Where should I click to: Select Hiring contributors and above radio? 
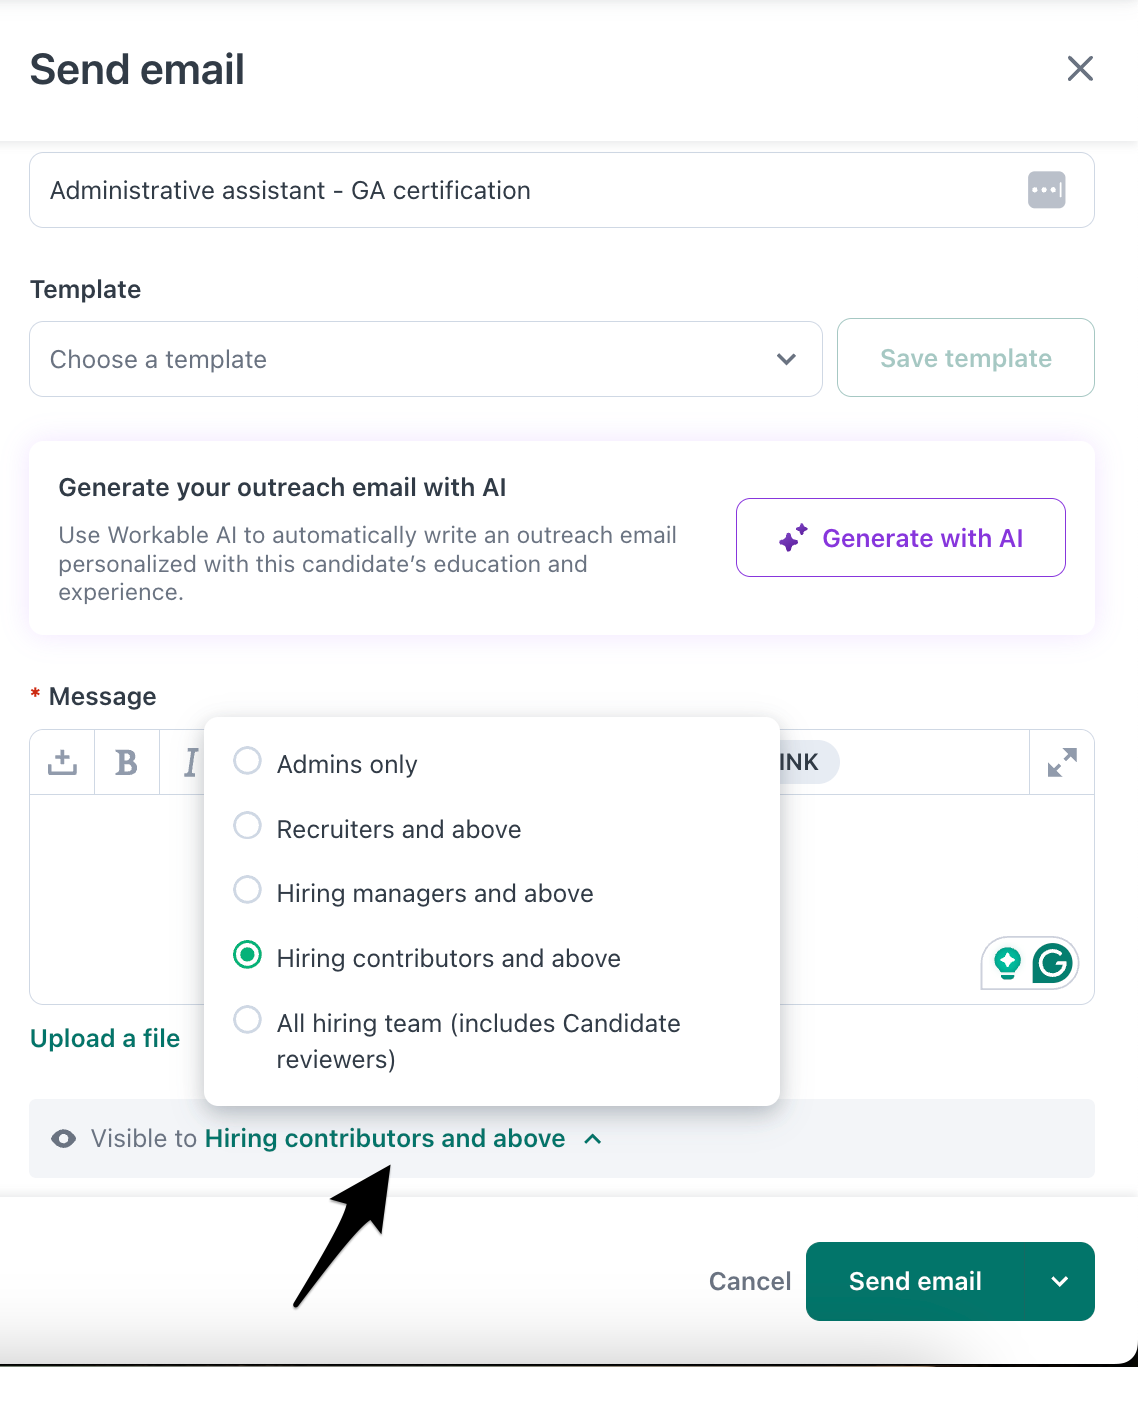coord(247,955)
